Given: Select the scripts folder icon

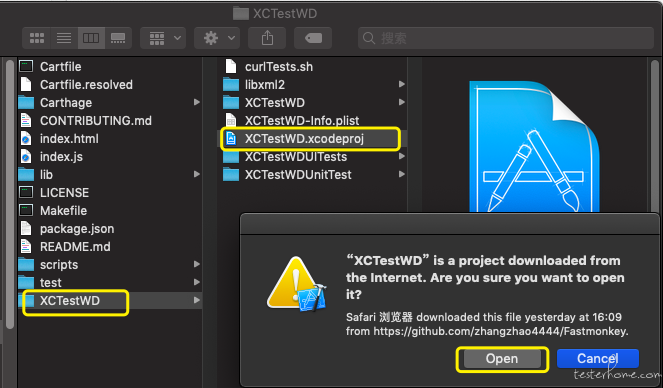Looking at the screenshot, I should [x=26, y=265].
